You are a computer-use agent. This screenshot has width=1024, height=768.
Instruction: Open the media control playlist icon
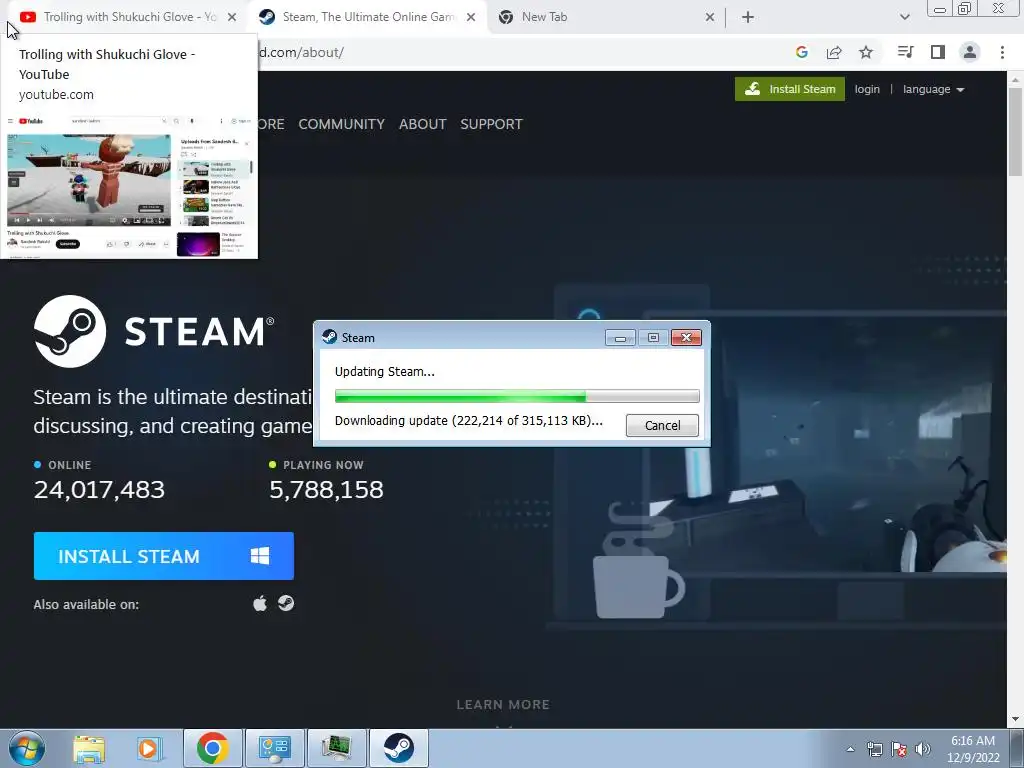(905, 52)
